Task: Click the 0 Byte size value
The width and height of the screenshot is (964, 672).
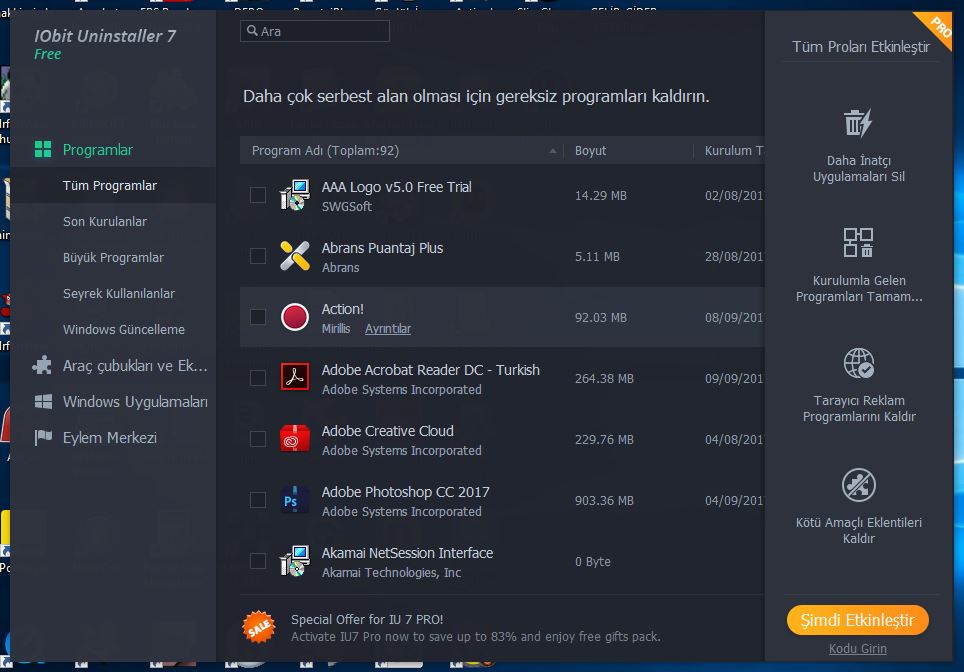Action: click(x=593, y=561)
